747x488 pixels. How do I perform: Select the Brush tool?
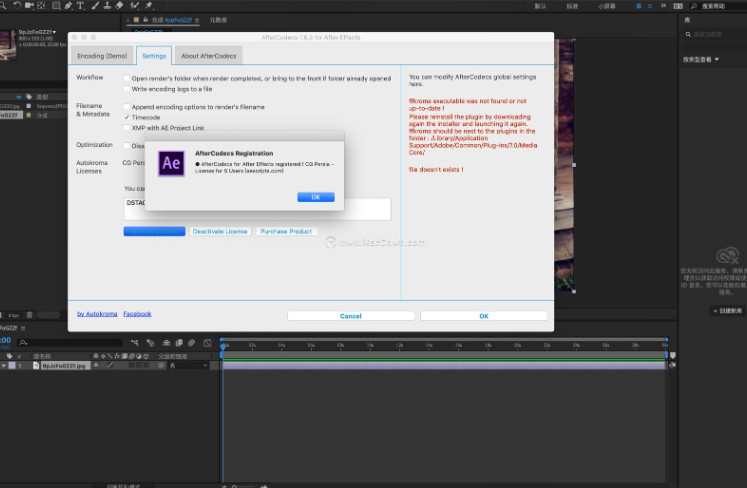pos(95,5)
